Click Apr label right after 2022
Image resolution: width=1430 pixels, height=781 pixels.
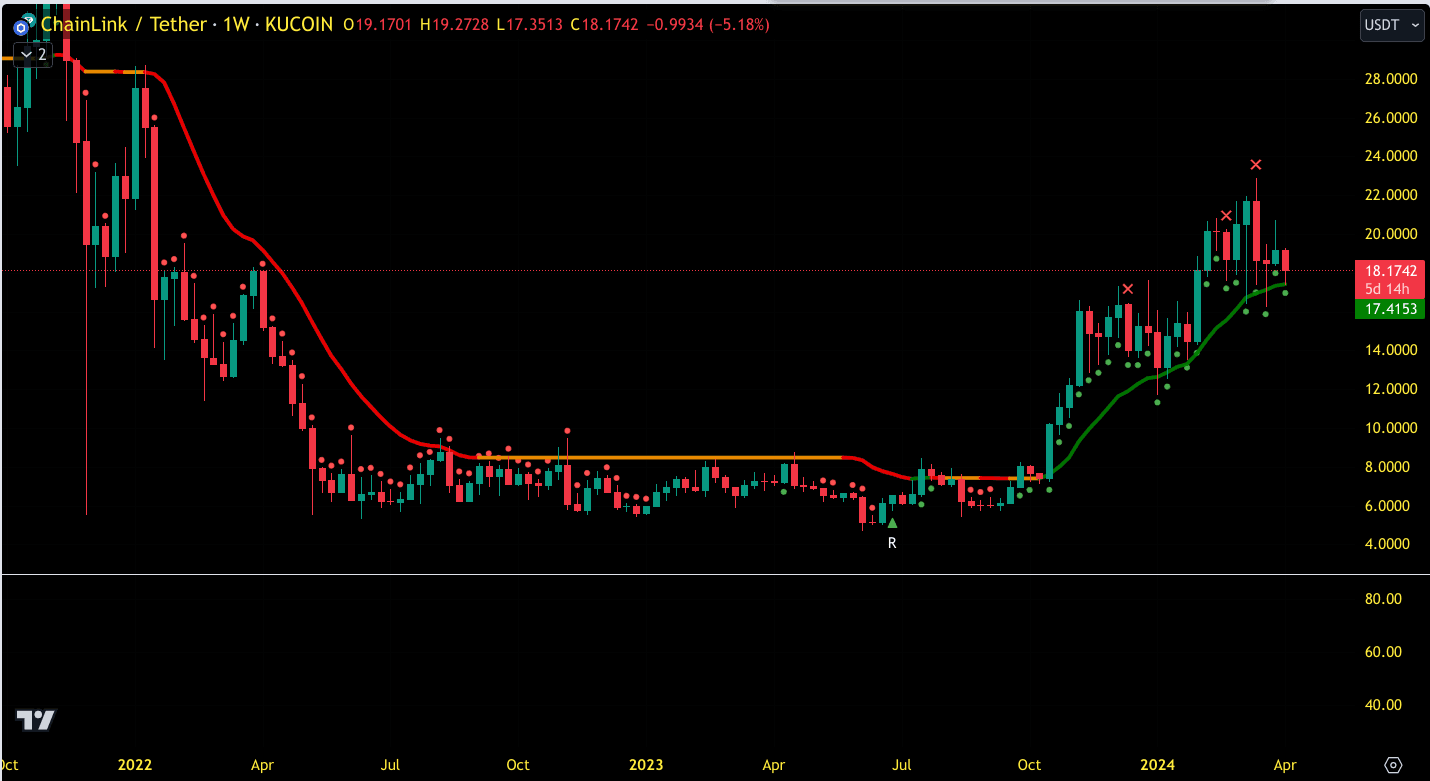click(262, 765)
